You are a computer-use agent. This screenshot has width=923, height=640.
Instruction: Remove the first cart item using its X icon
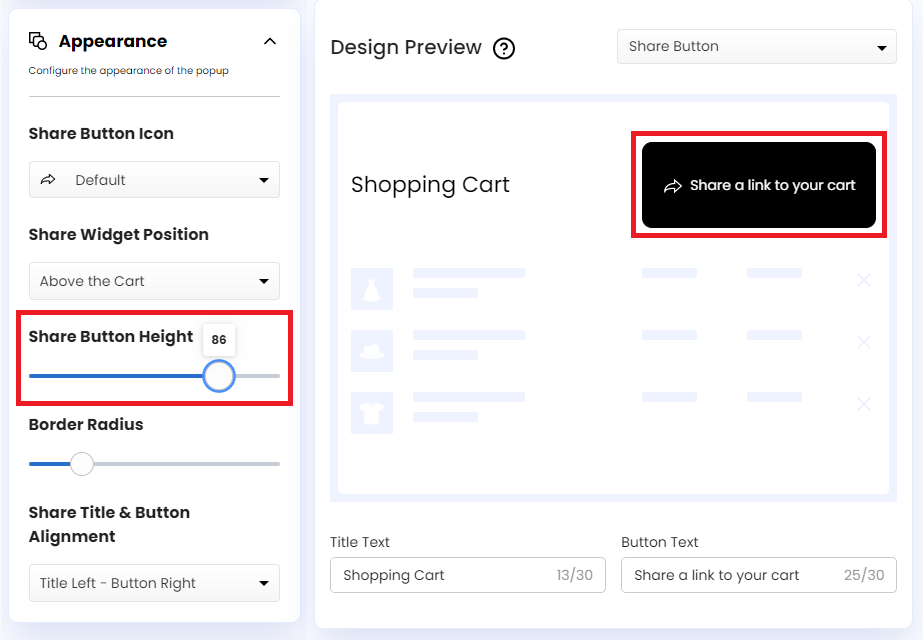coord(863,280)
